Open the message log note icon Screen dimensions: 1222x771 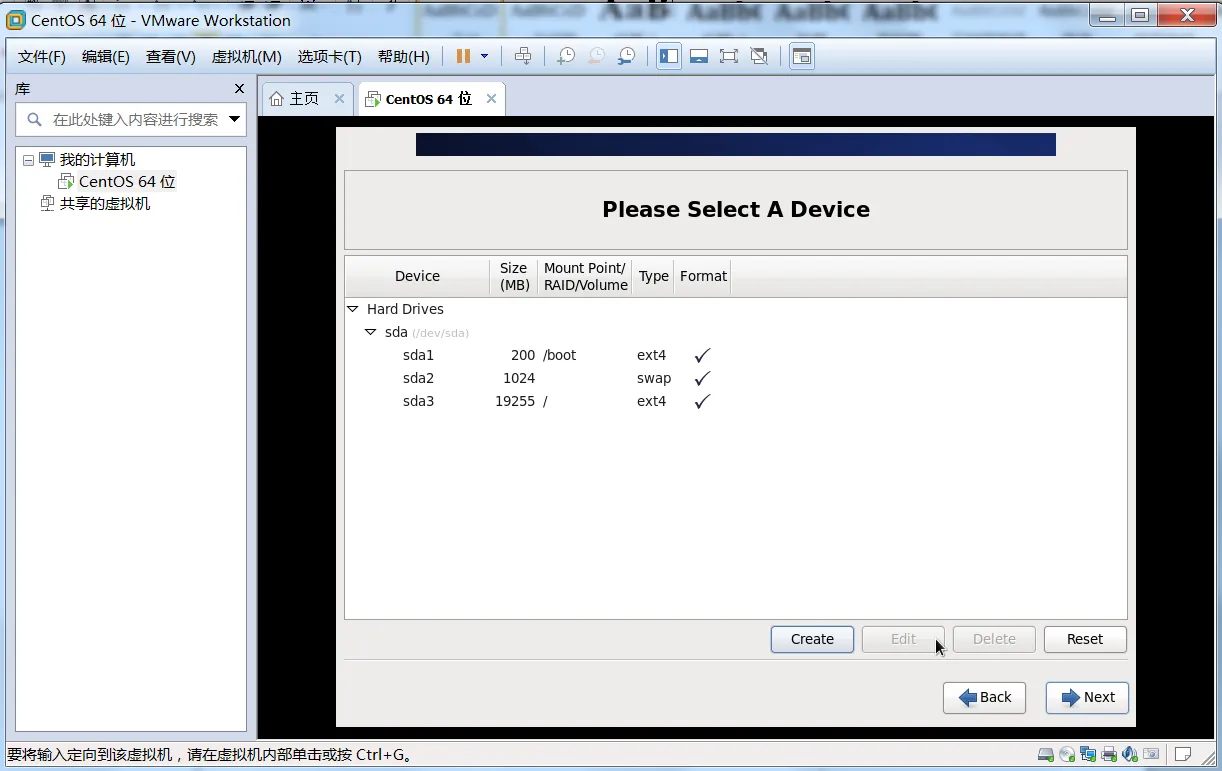1183,754
